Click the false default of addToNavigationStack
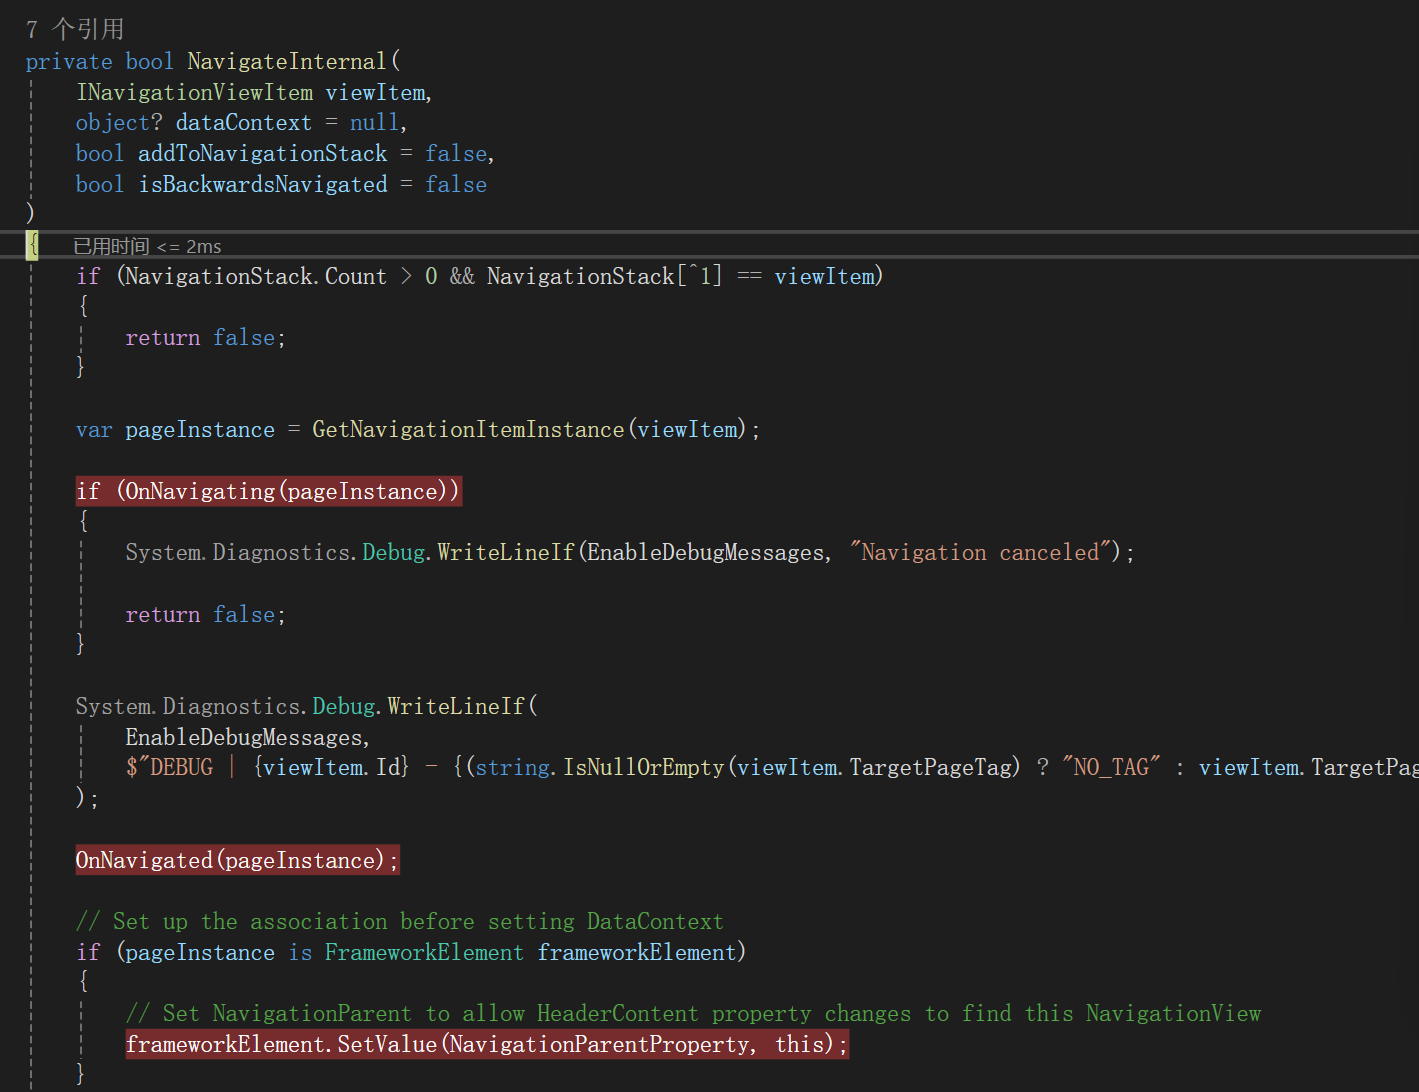The image size is (1419, 1092). point(456,154)
